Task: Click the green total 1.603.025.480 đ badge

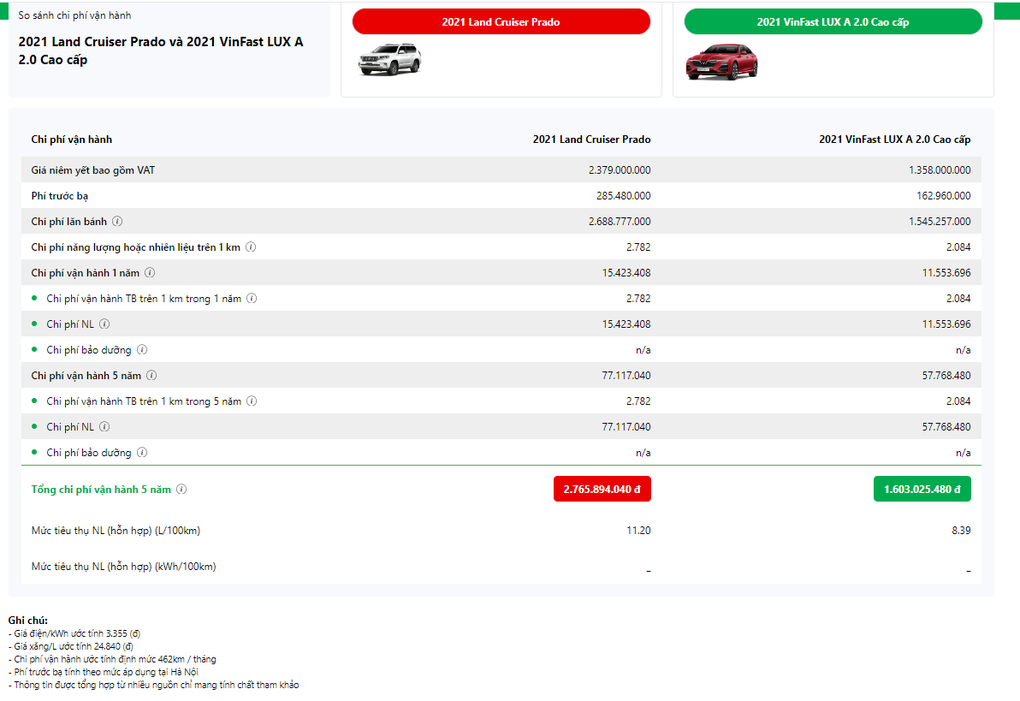Action: tap(921, 489)
